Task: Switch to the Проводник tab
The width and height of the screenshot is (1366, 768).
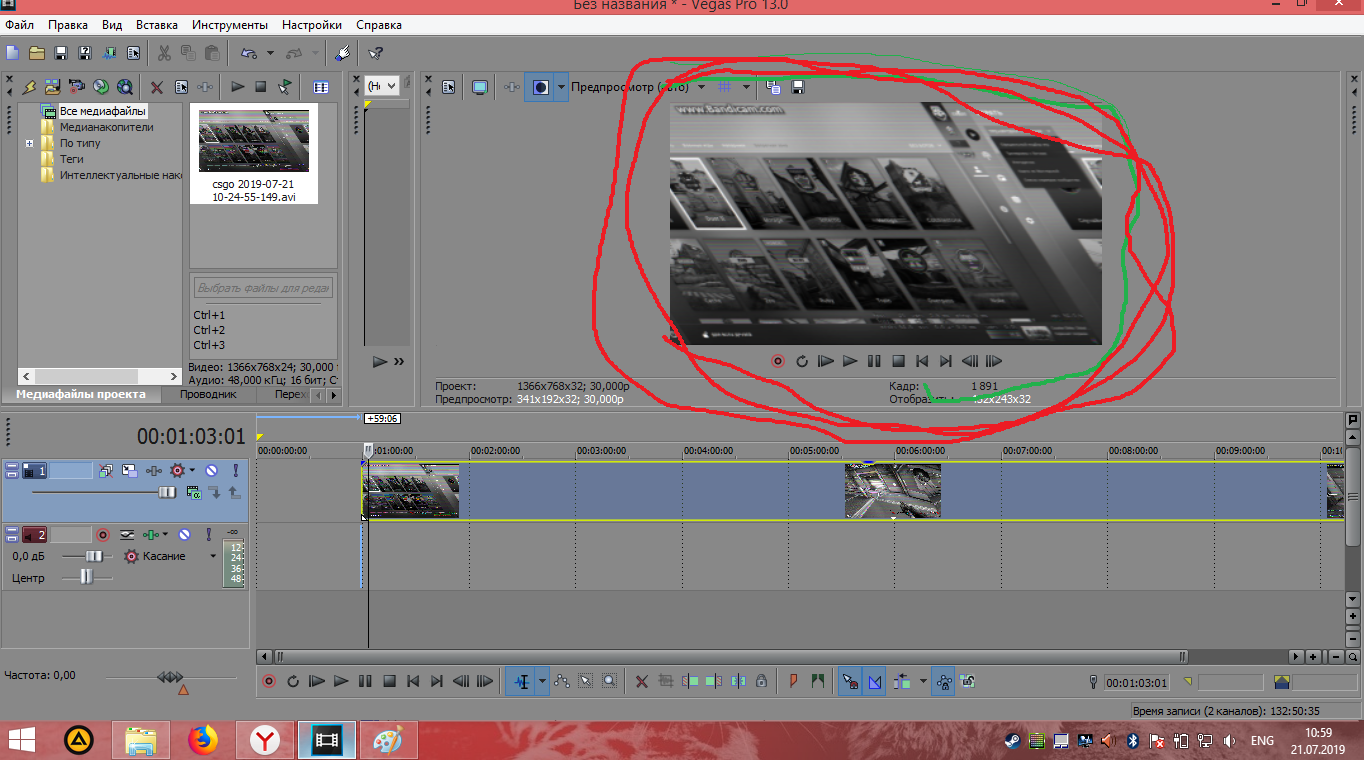Action: pyautogui.click(x=208, y=394)
